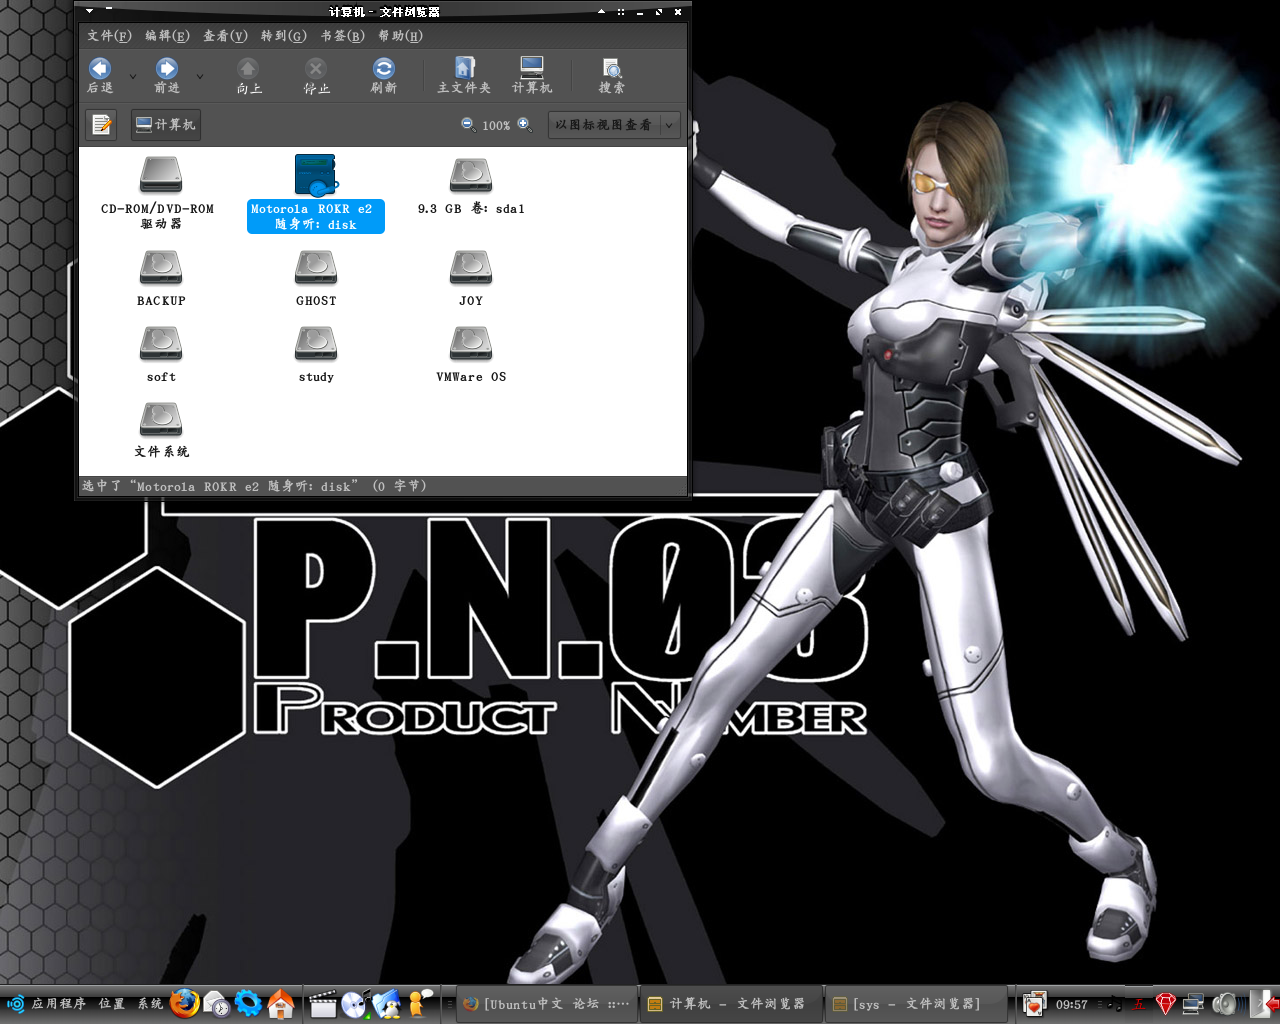Open the 编辑(E) menu
Image resolution: width=1280 pixels, height=1024 pixels.
tap(167, 36)
